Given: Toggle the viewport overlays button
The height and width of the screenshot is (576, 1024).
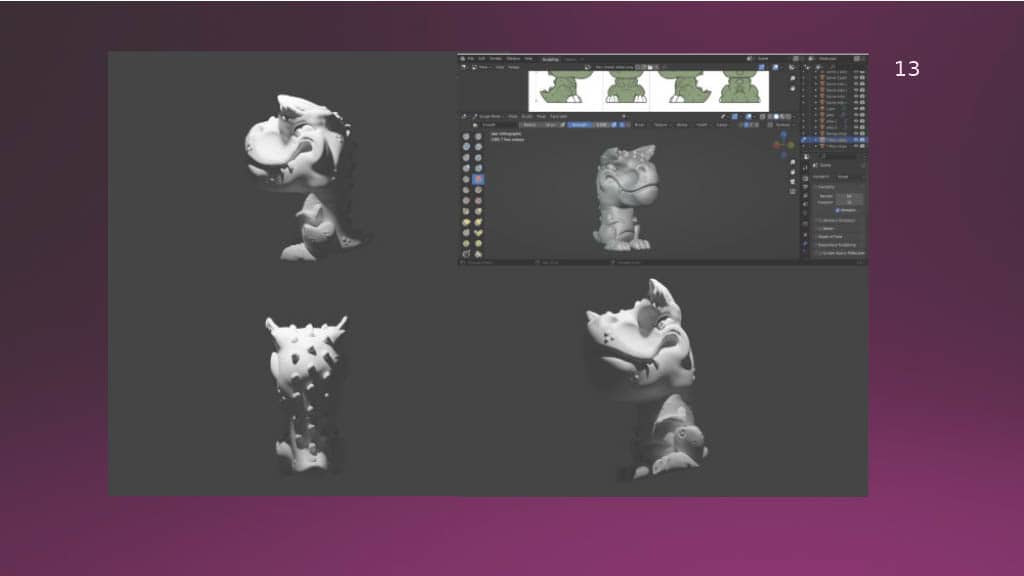Looking at the screenshot, I should tap(748, 117).
